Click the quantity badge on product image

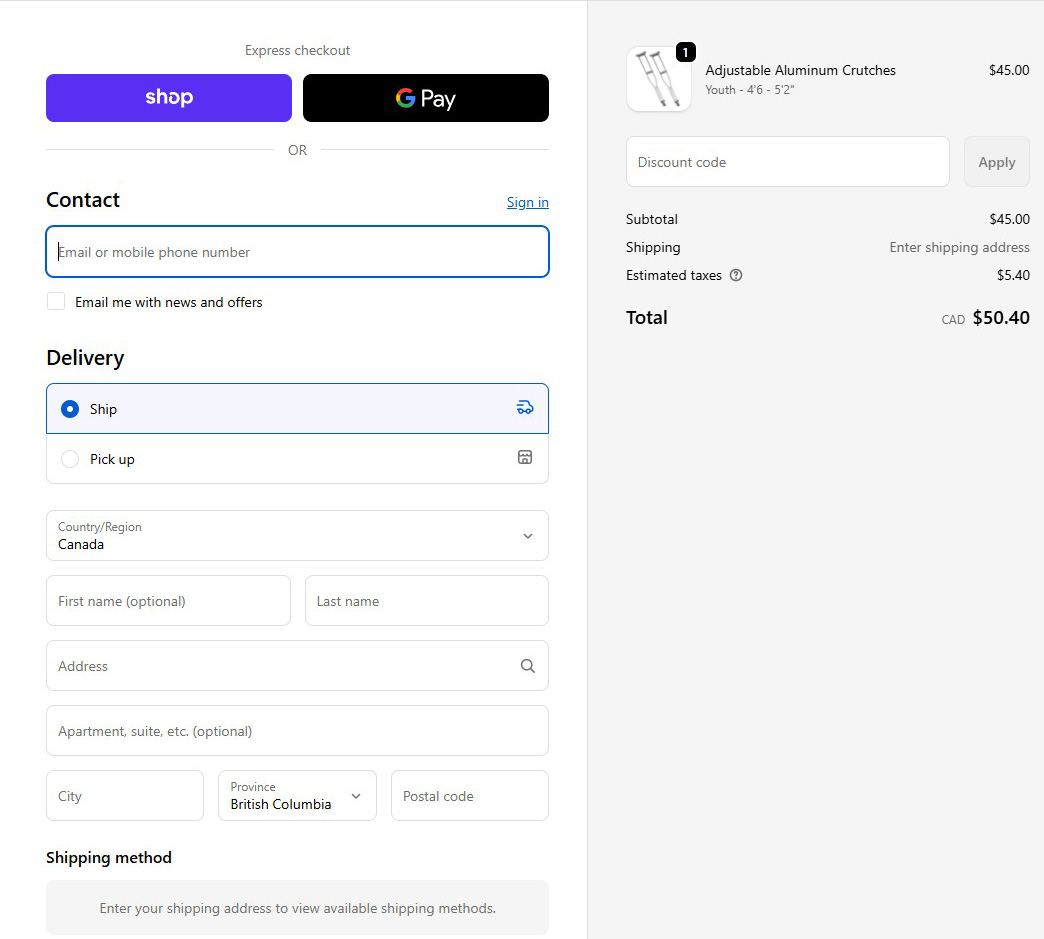685,52
